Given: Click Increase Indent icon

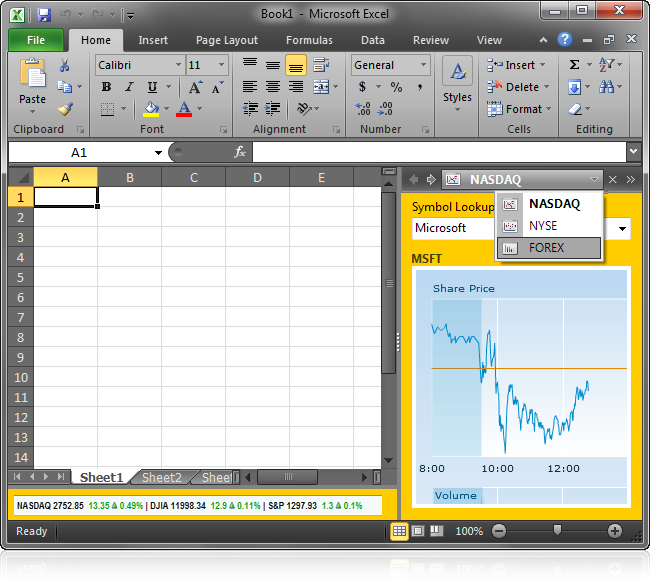Looking at the screenshot, I should click(x=272, y=109).
